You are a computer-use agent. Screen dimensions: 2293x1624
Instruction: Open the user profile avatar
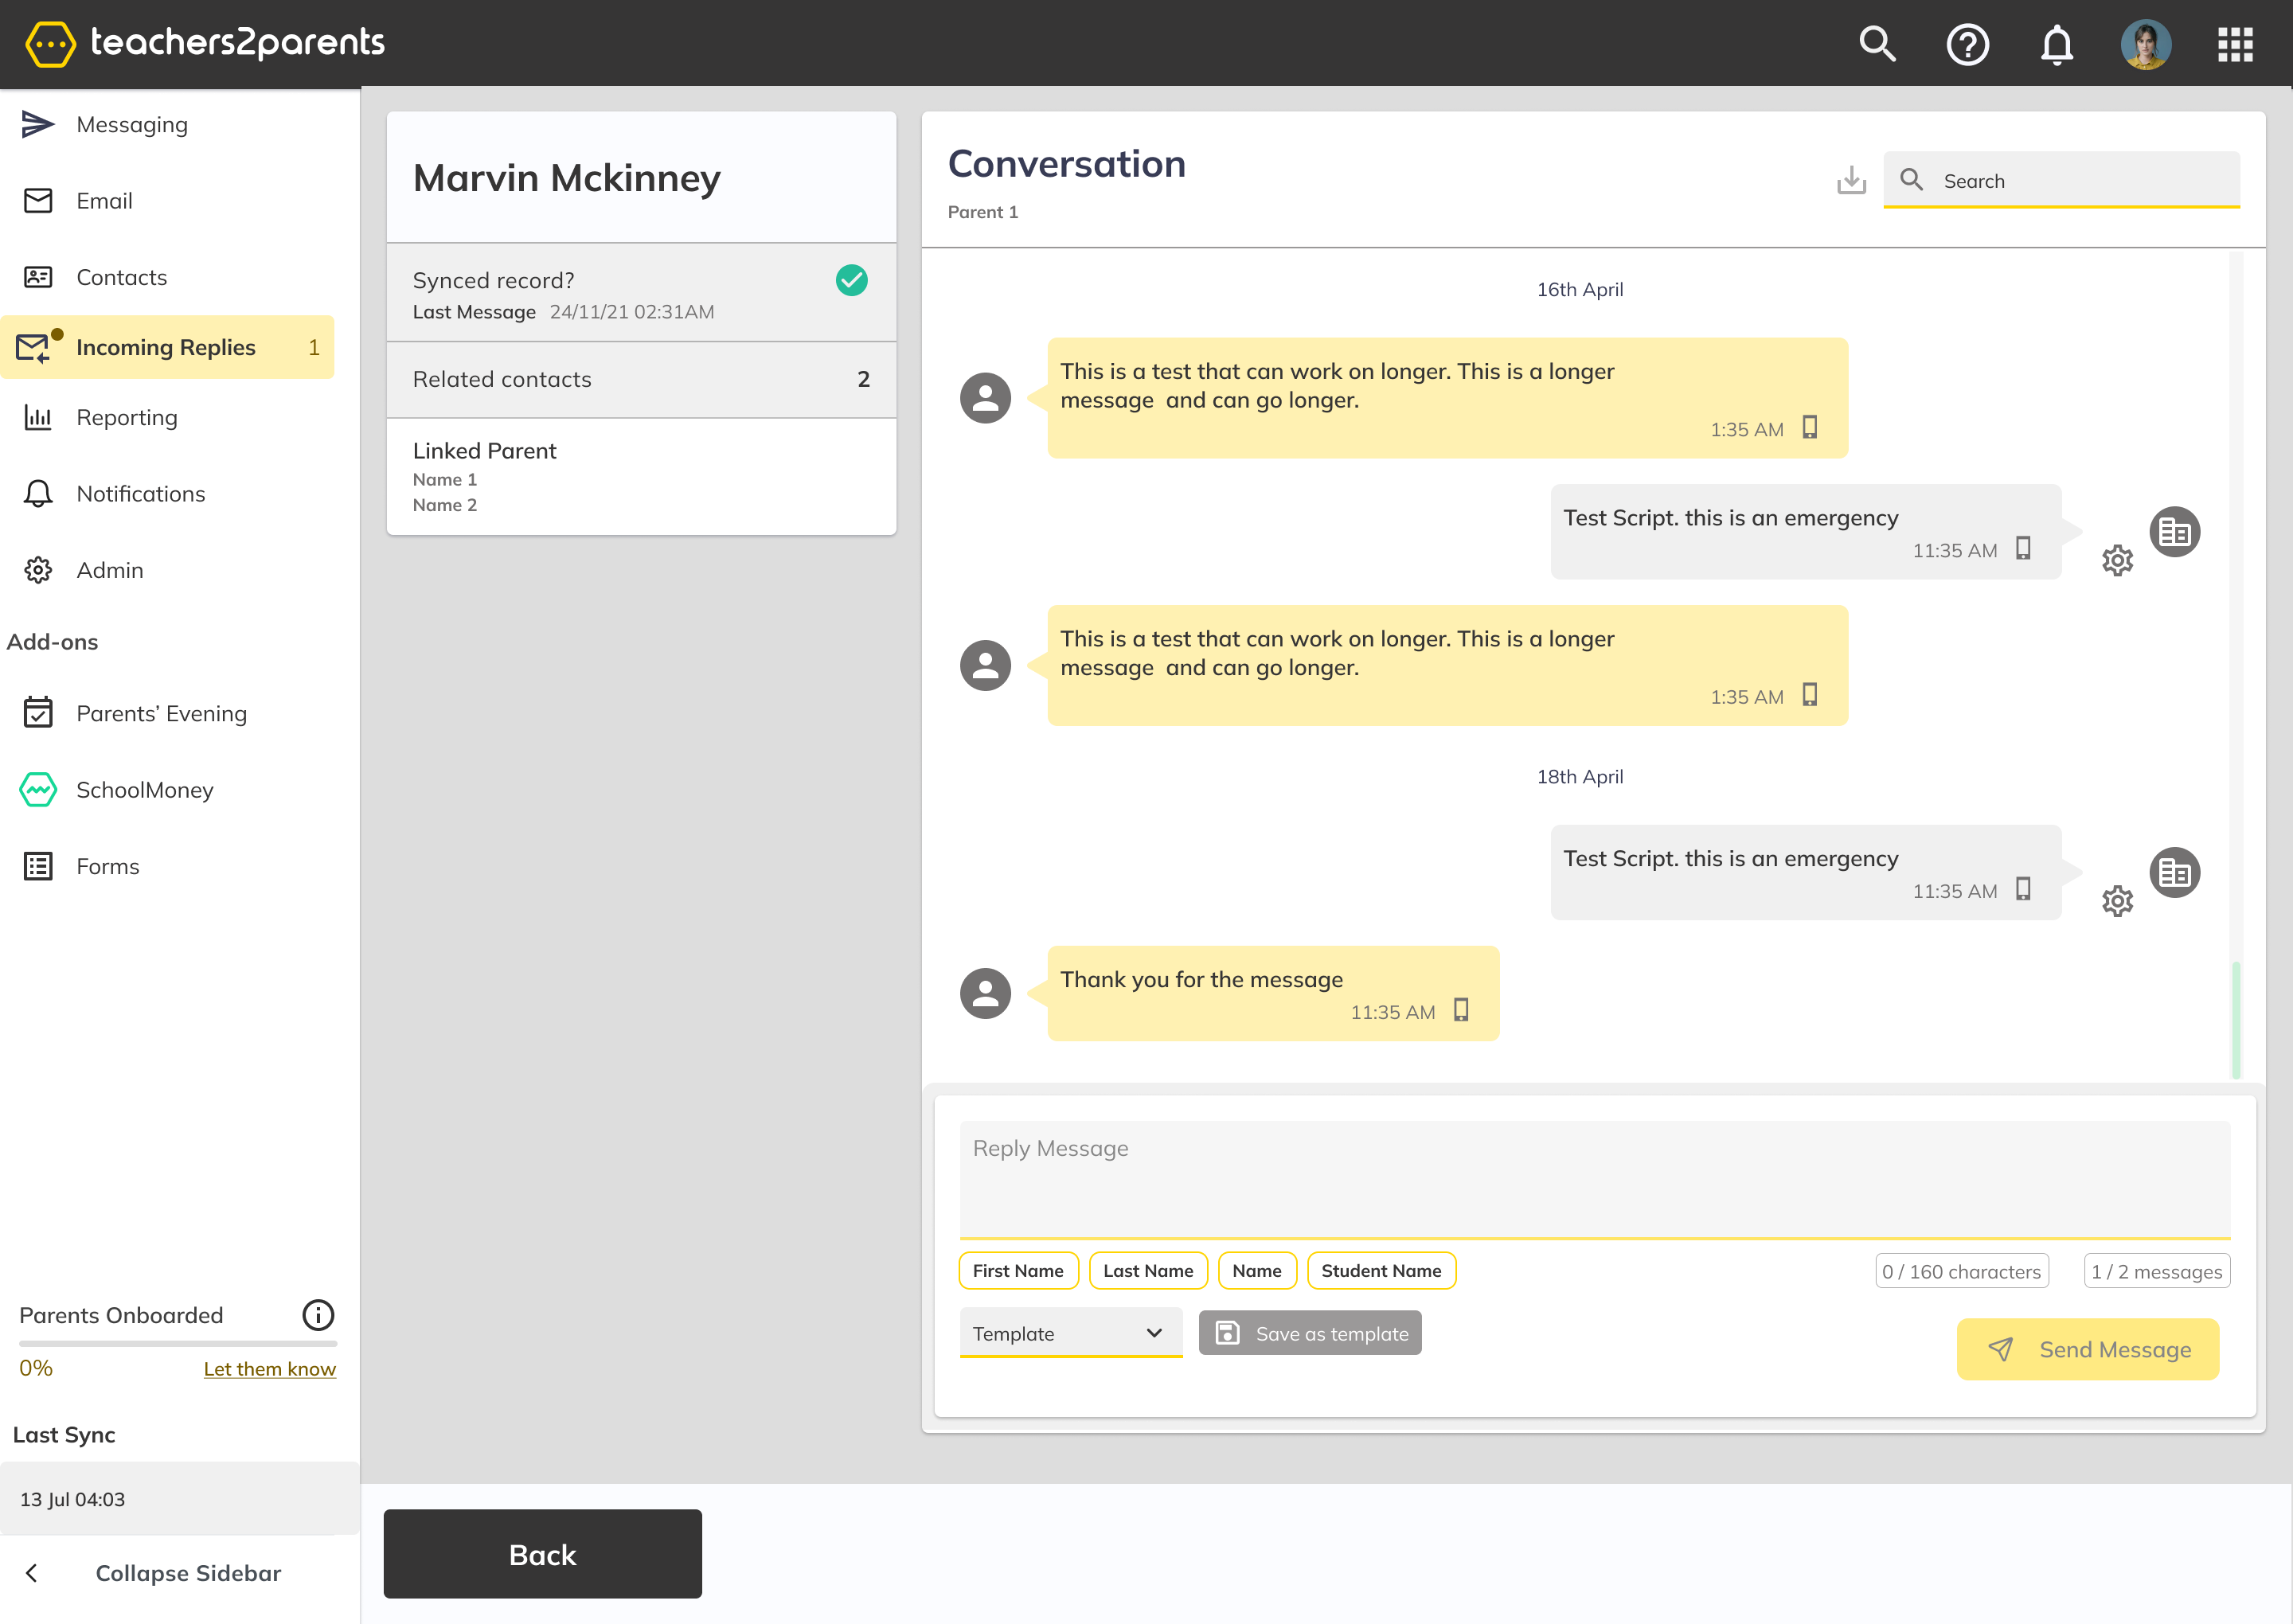click(2146, 44)
